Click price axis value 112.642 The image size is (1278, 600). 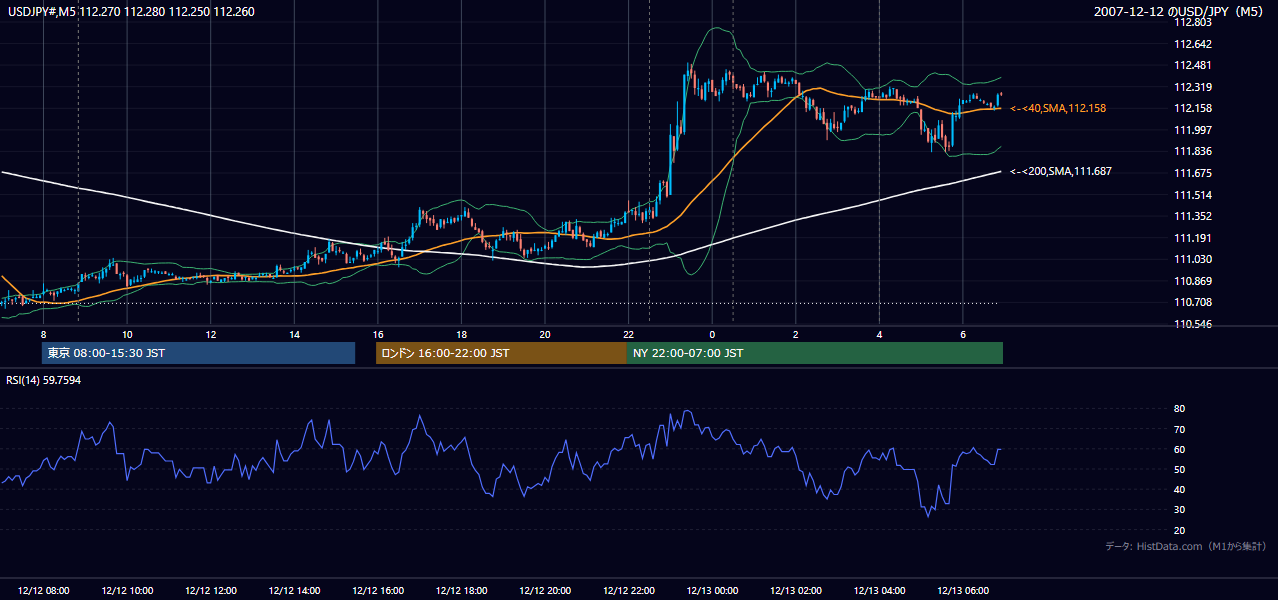[x=1193, y=44]
